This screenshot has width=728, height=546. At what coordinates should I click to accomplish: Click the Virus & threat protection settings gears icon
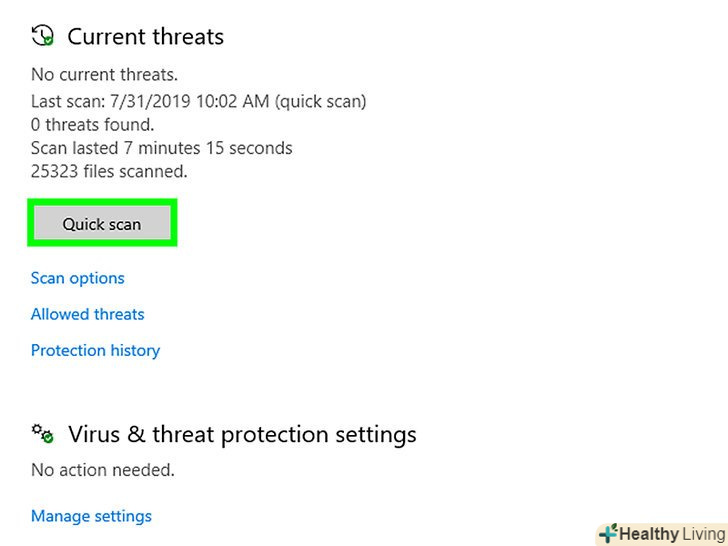42,434
